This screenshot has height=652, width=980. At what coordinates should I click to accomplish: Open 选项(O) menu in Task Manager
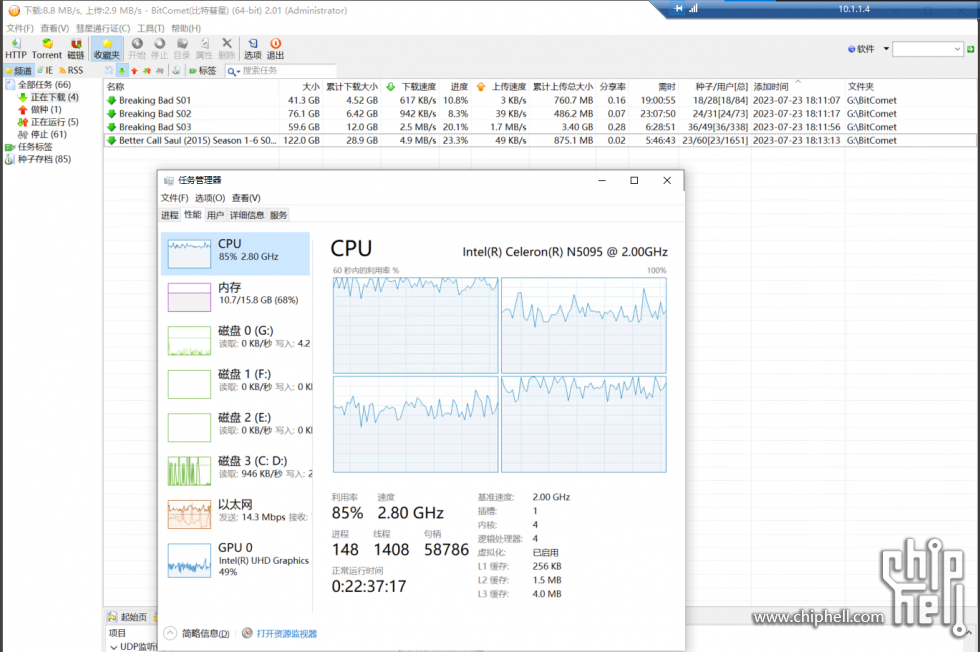(x=209, y=198)
